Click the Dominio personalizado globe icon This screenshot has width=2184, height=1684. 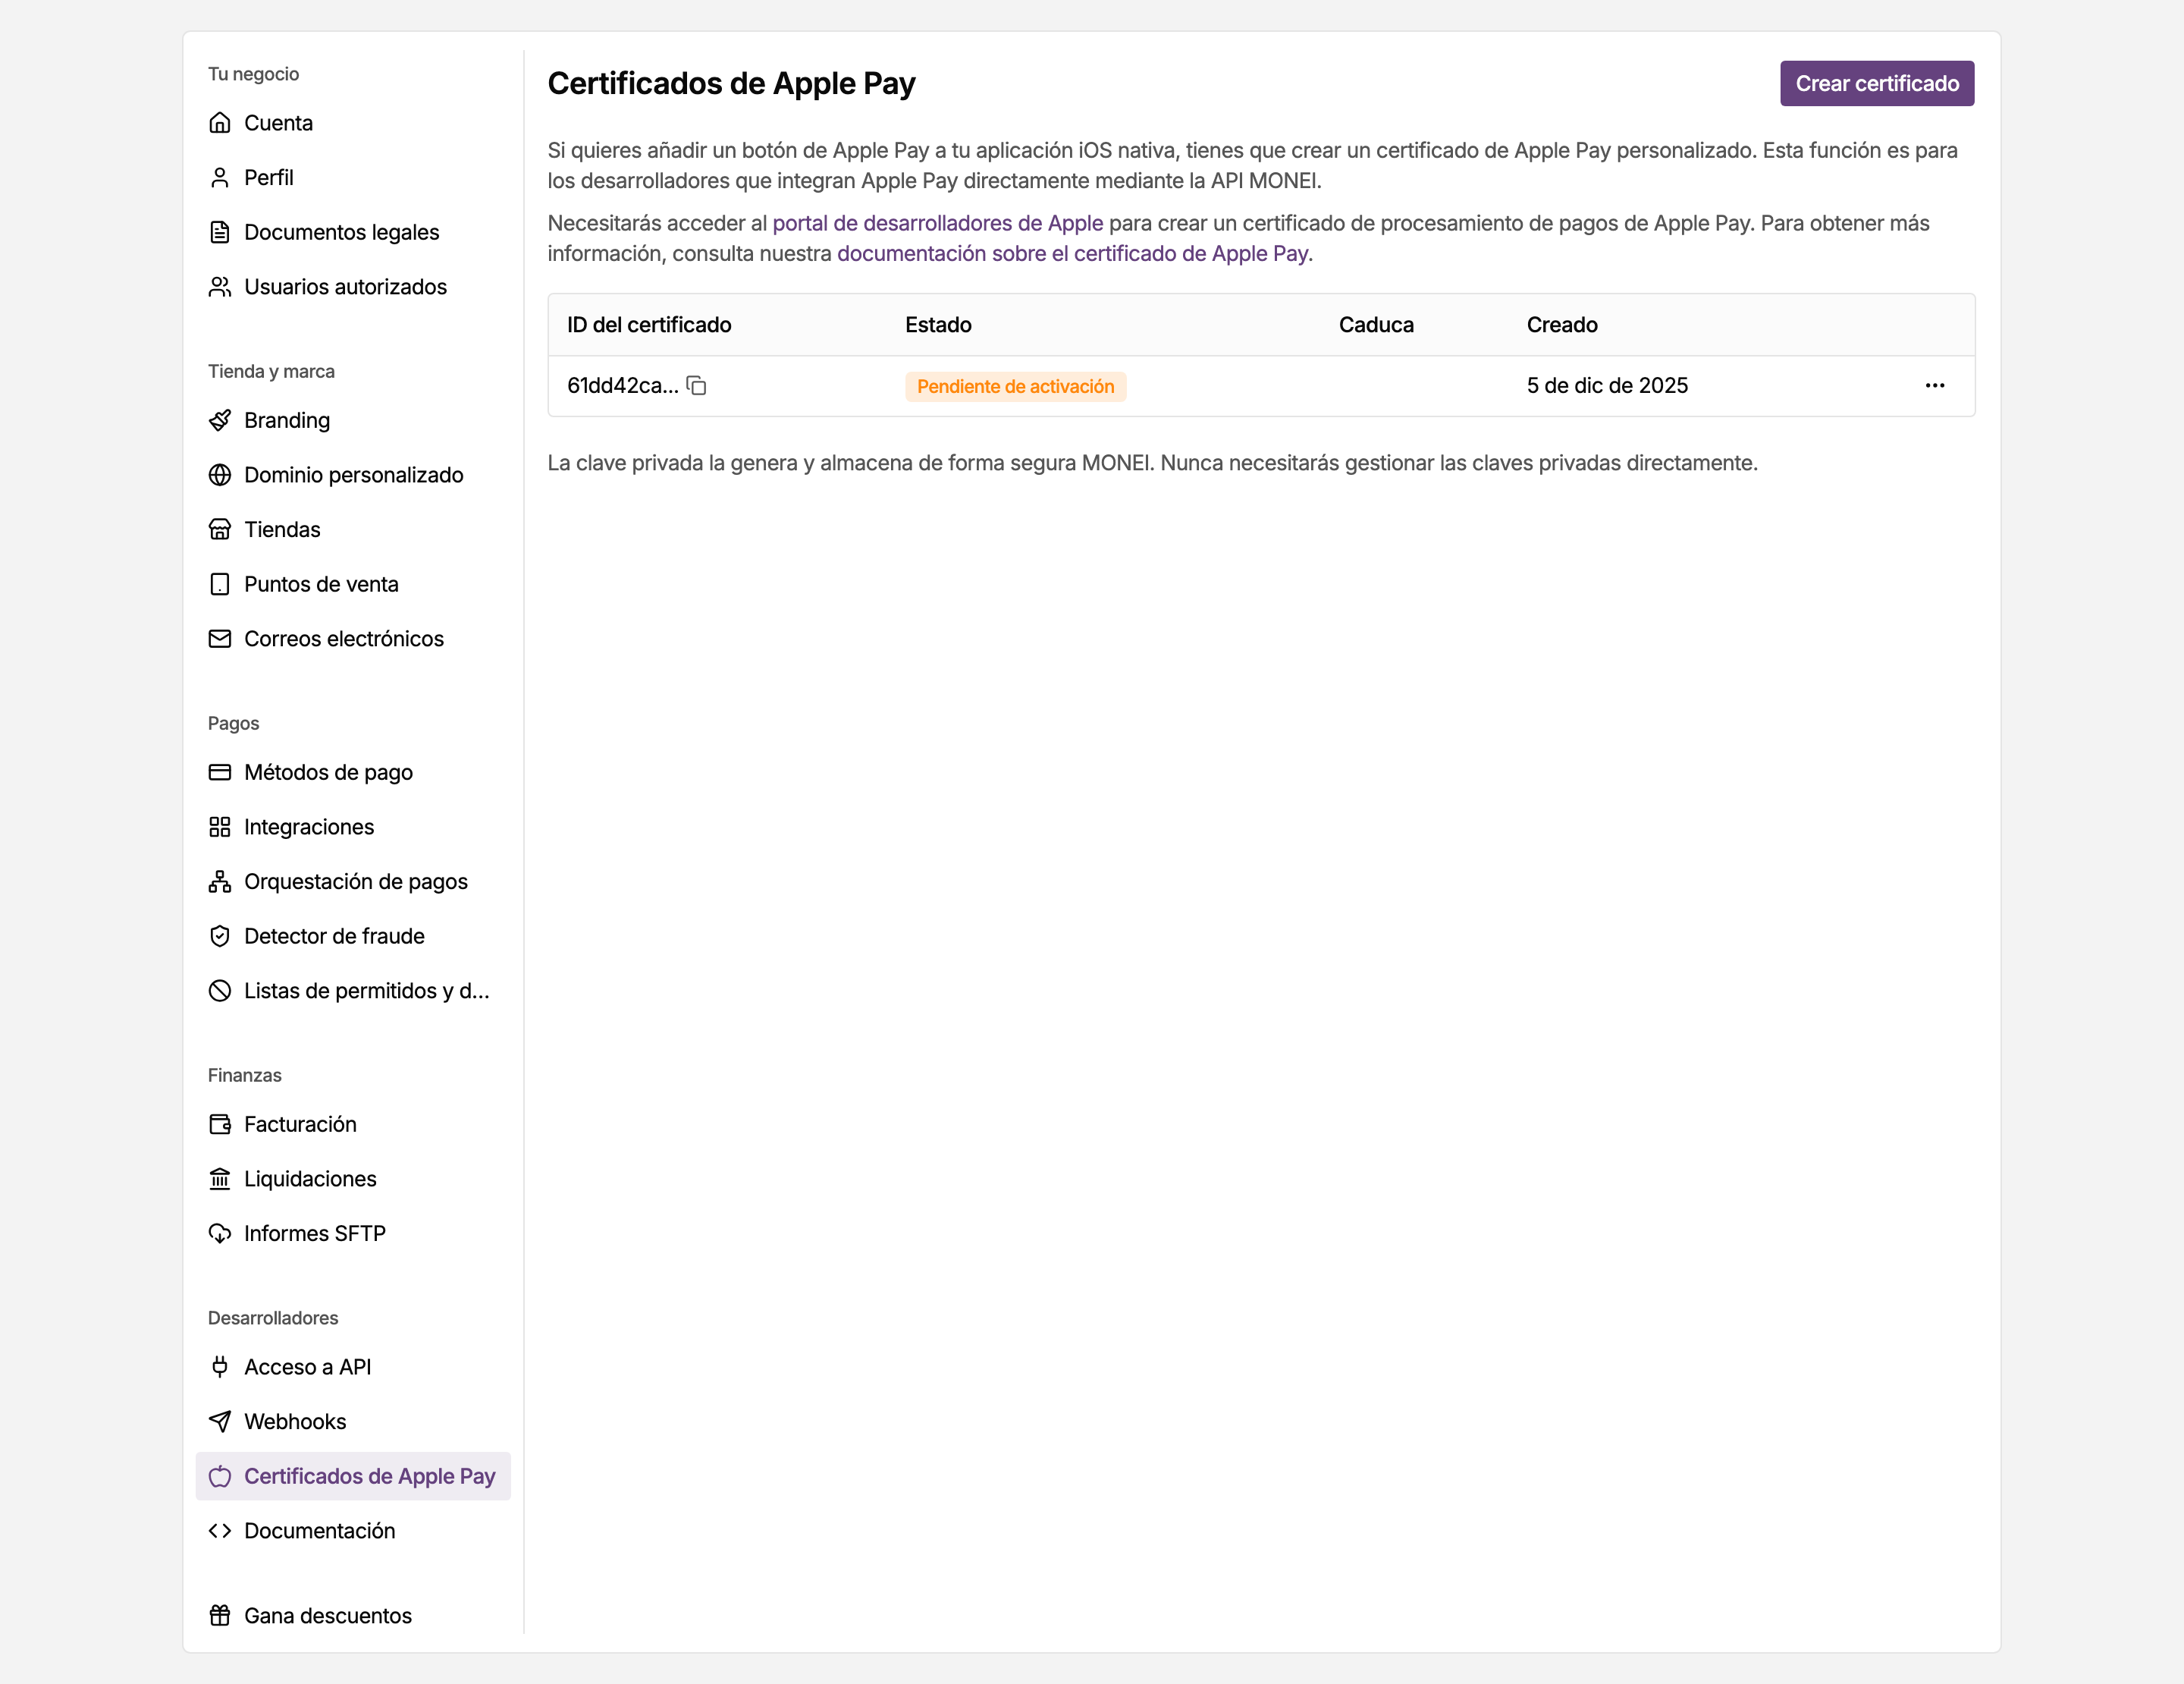220,475
